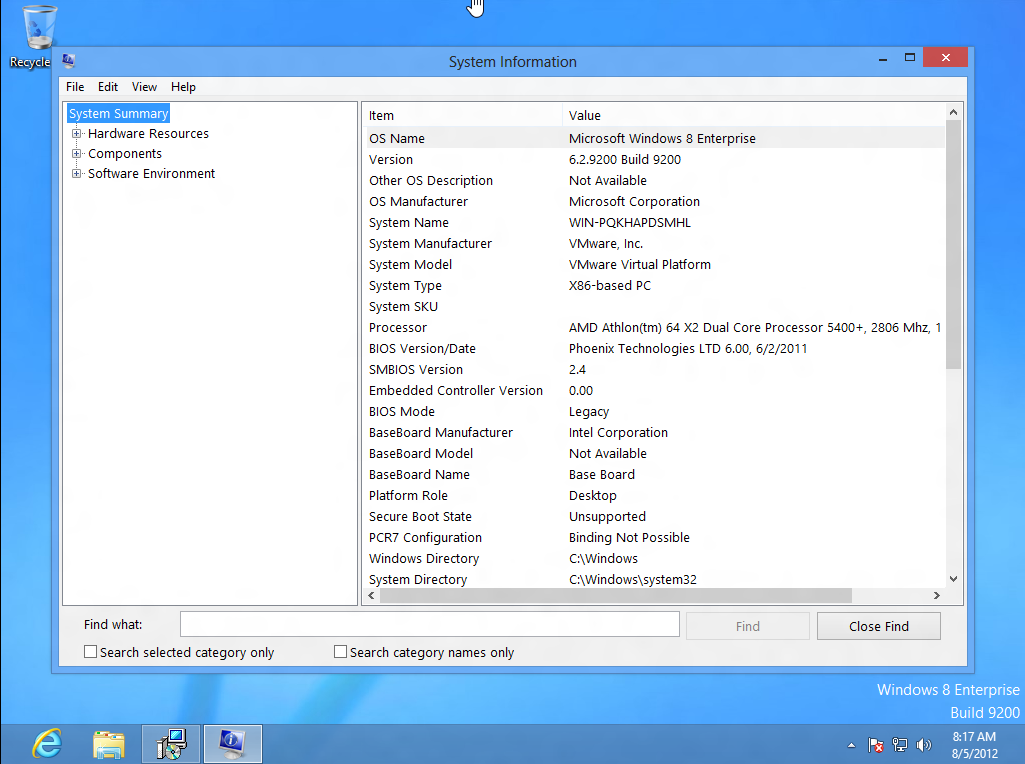Select the Platform Role row
This screenshot has height=764, width=1025.
(x=654, y=495)
